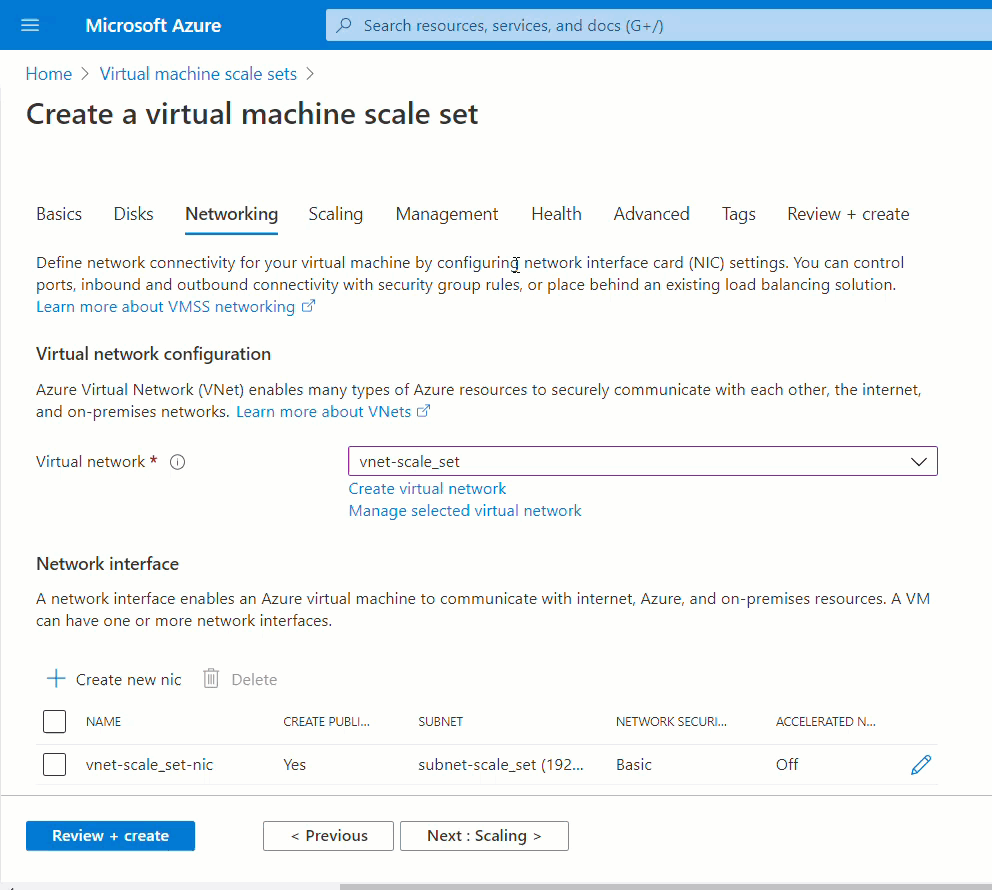Check the vnet-scale_set-nic row checkbox
The height and width of the screenshot is (890, 992).
tap(55, 765)
